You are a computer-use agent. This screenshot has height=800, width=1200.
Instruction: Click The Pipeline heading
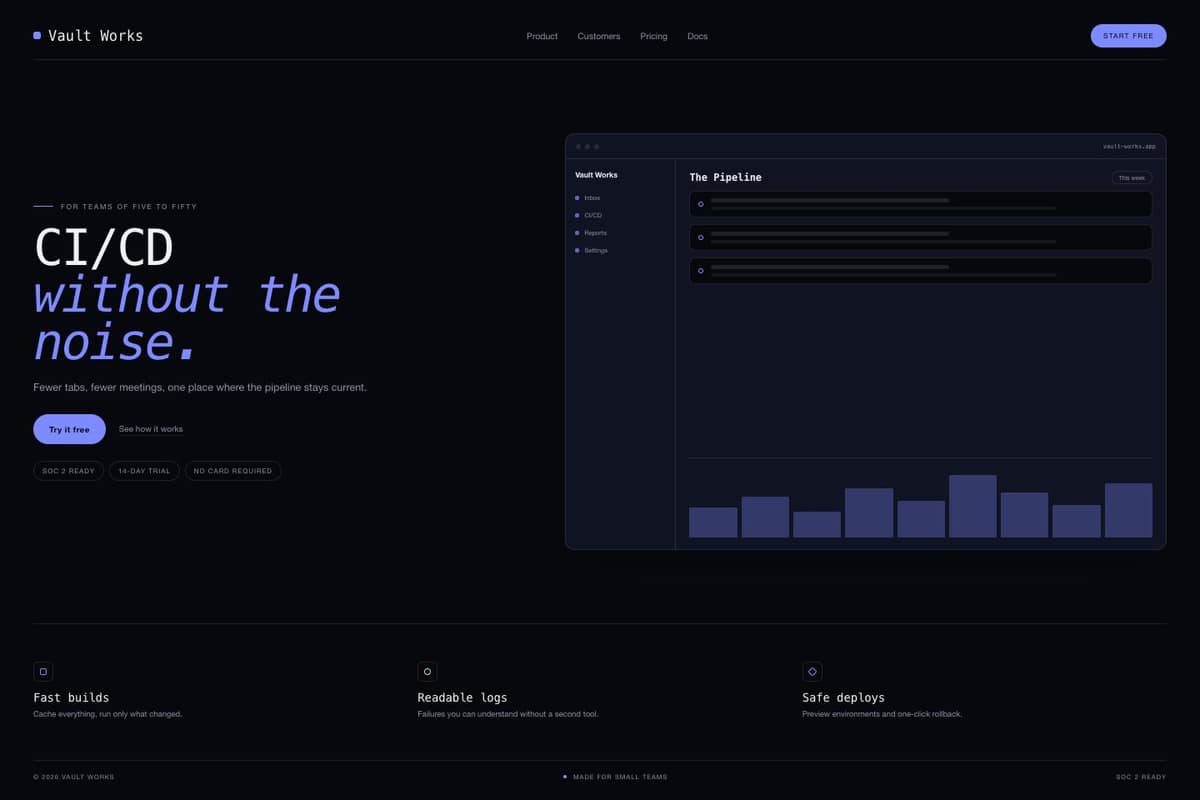[x=725, y=177]
